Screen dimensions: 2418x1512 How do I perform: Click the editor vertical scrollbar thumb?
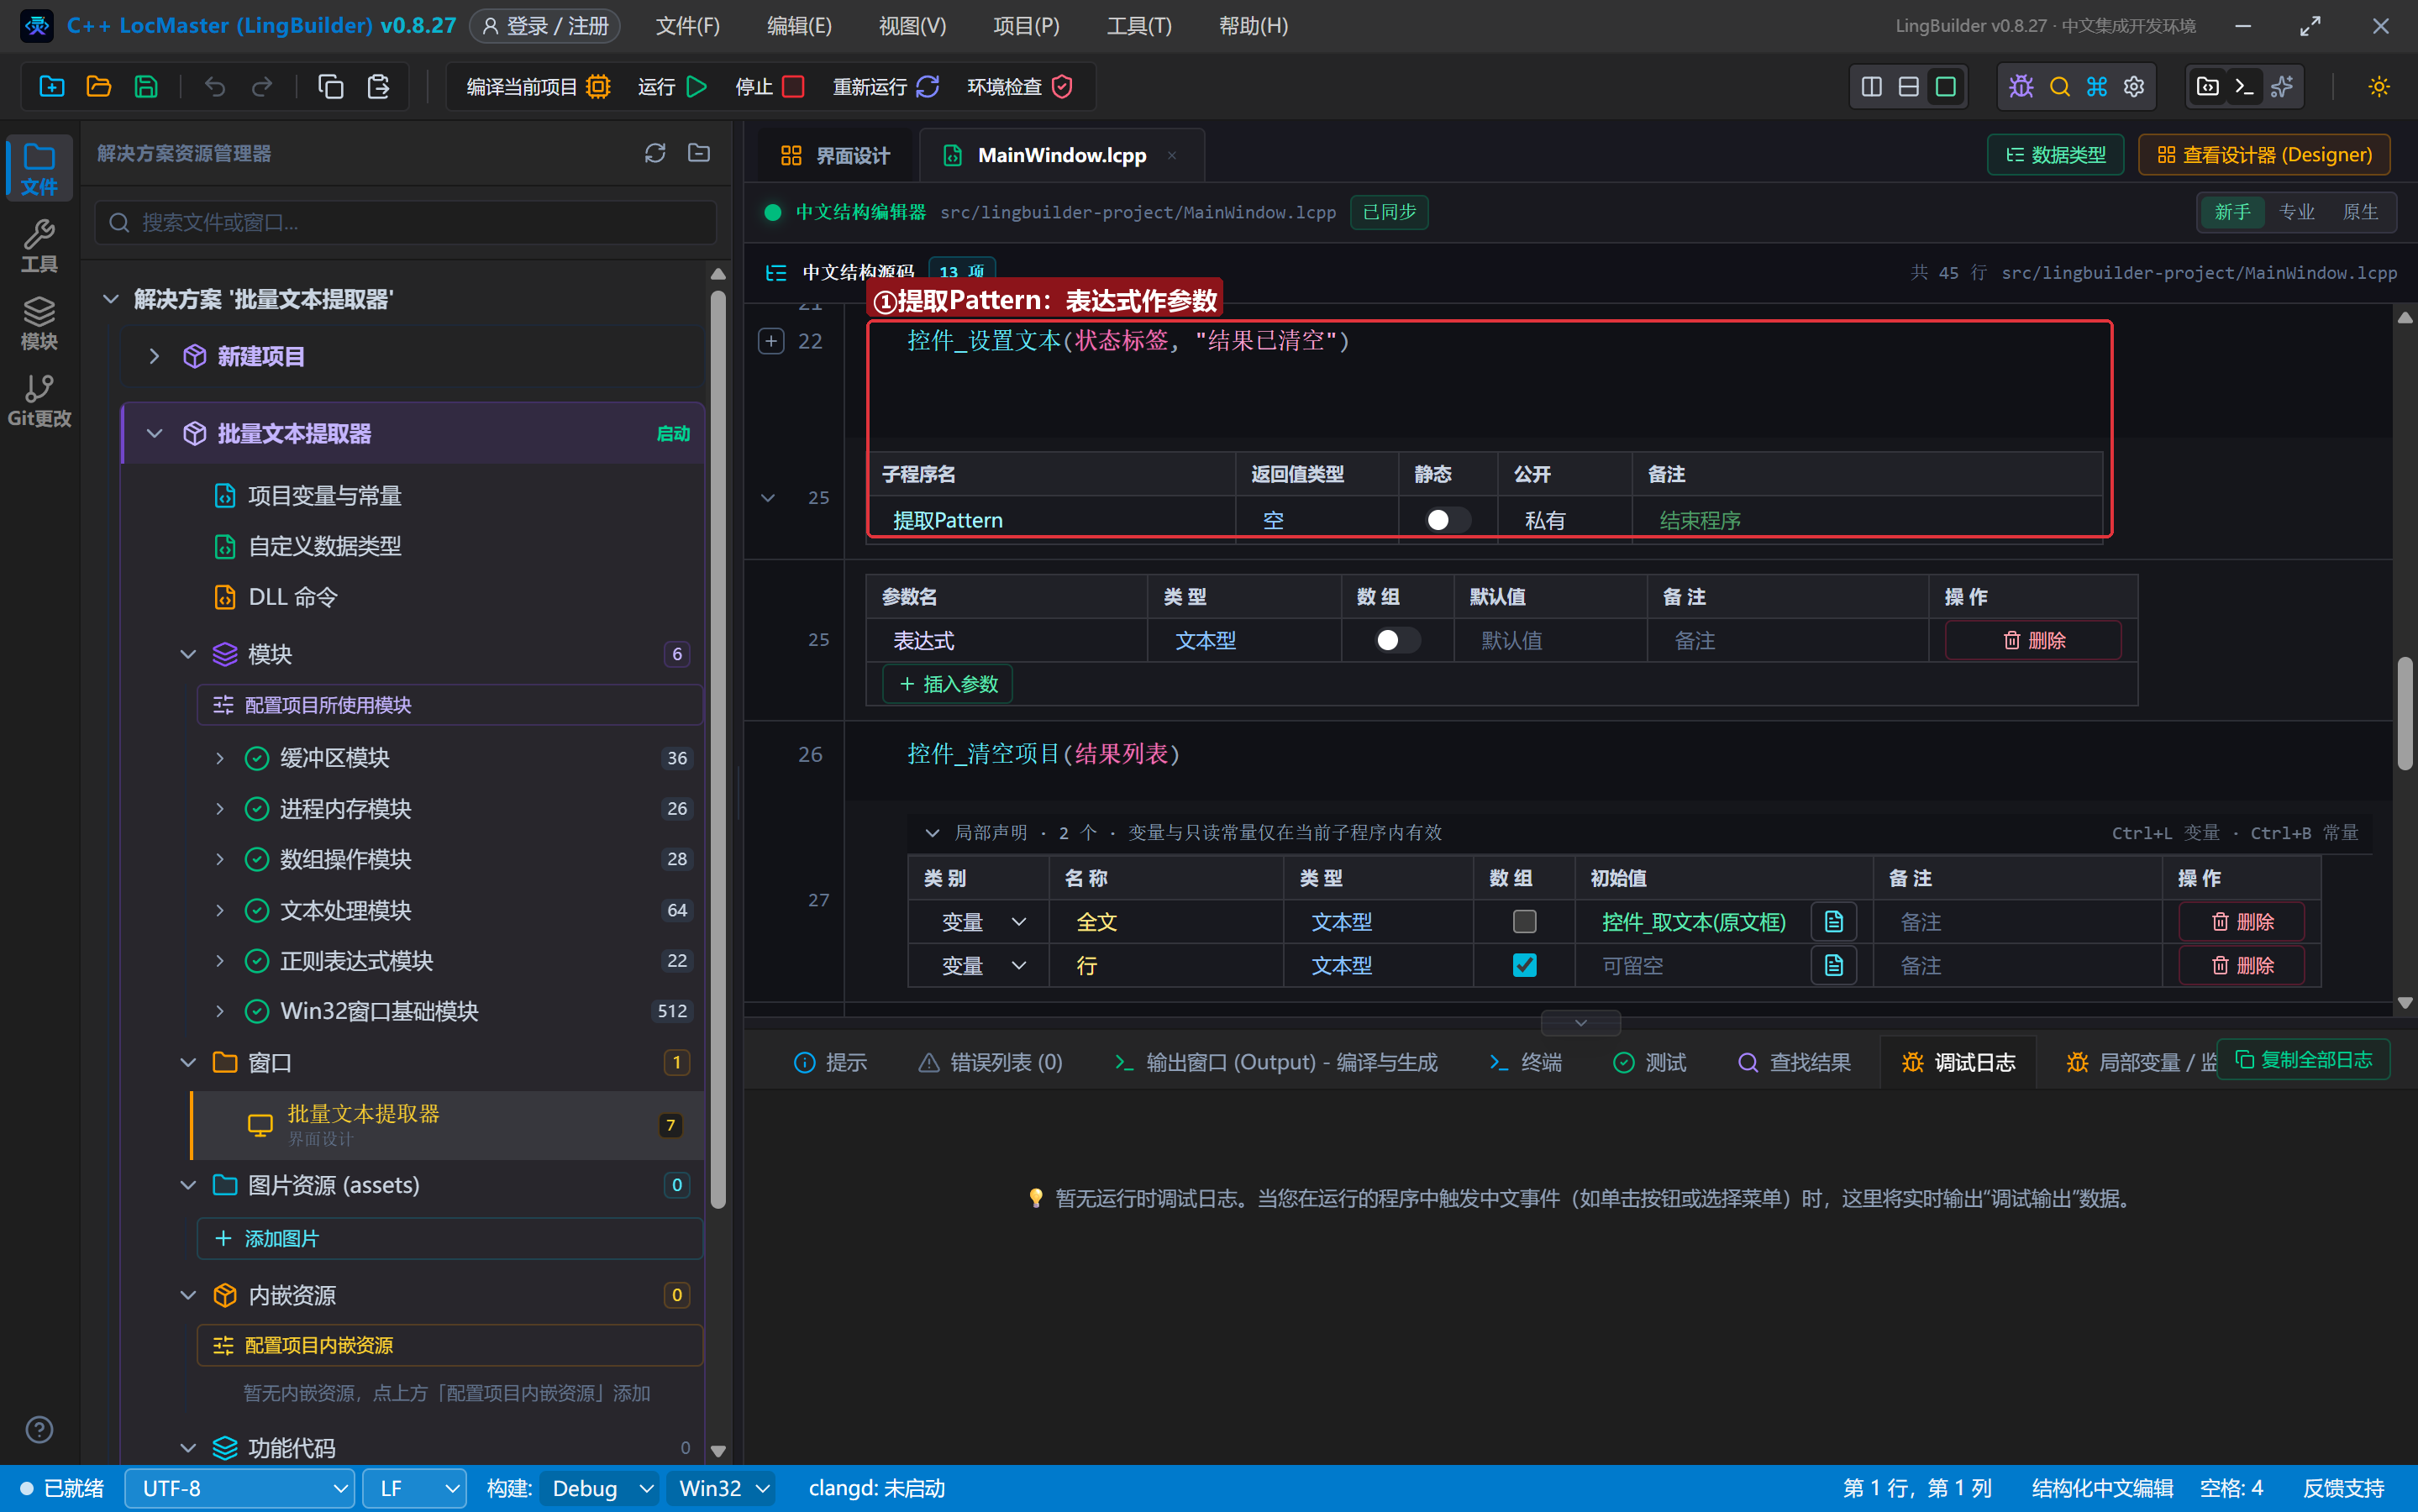click(2404, 713)
